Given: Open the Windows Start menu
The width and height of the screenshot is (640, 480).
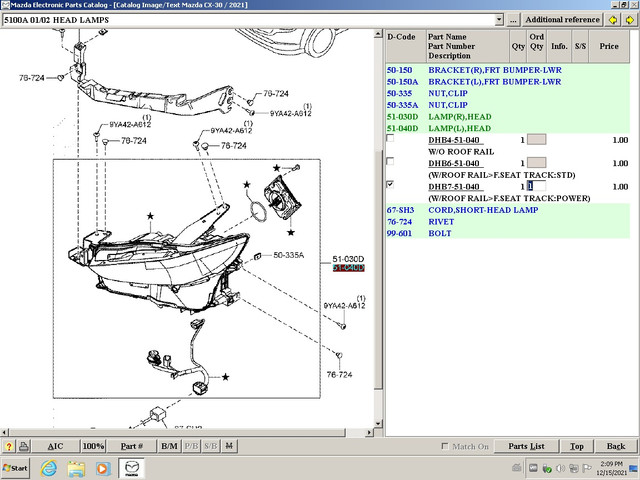Looking at the screenshot, I should point(15,468).
